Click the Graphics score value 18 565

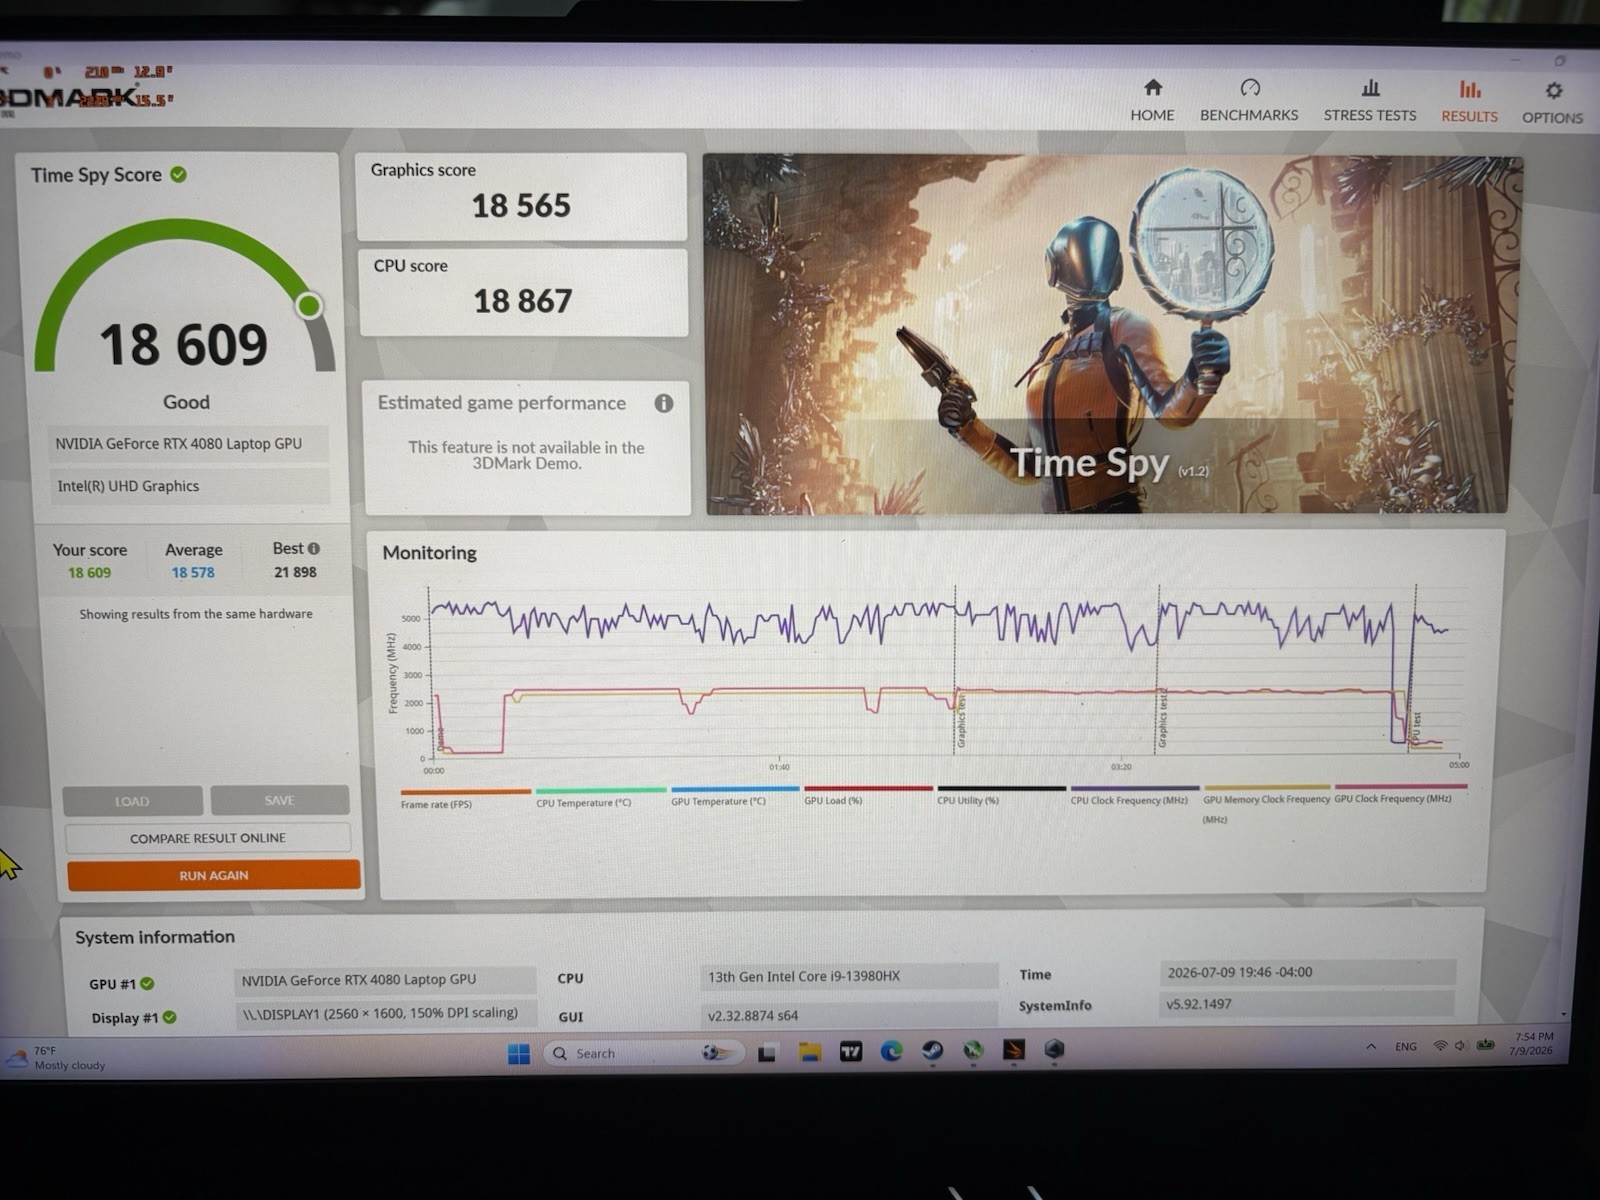[521, 206]
